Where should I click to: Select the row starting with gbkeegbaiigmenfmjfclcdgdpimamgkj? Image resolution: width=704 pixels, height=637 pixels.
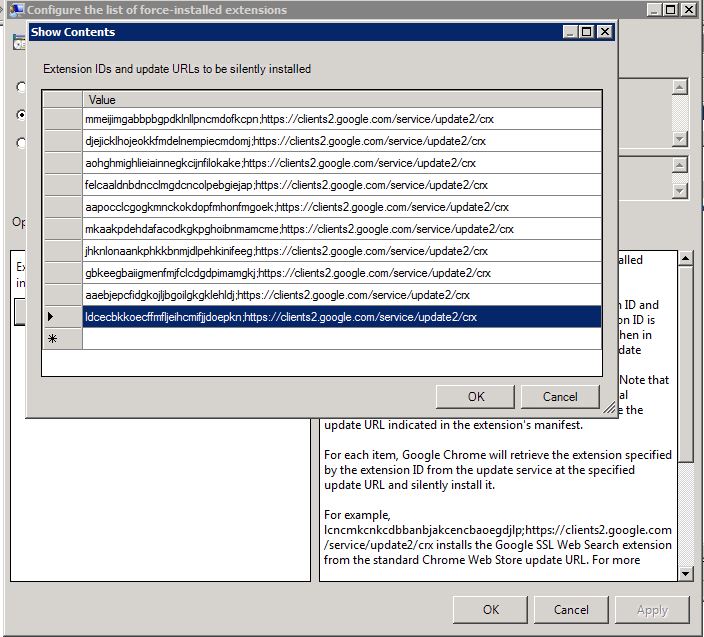pos(342,273)
